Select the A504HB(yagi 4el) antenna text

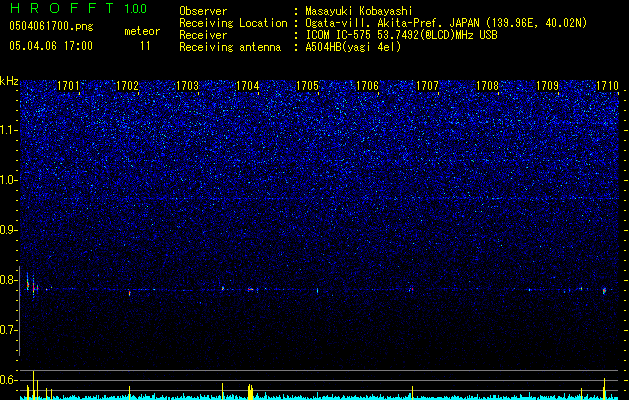353,47
